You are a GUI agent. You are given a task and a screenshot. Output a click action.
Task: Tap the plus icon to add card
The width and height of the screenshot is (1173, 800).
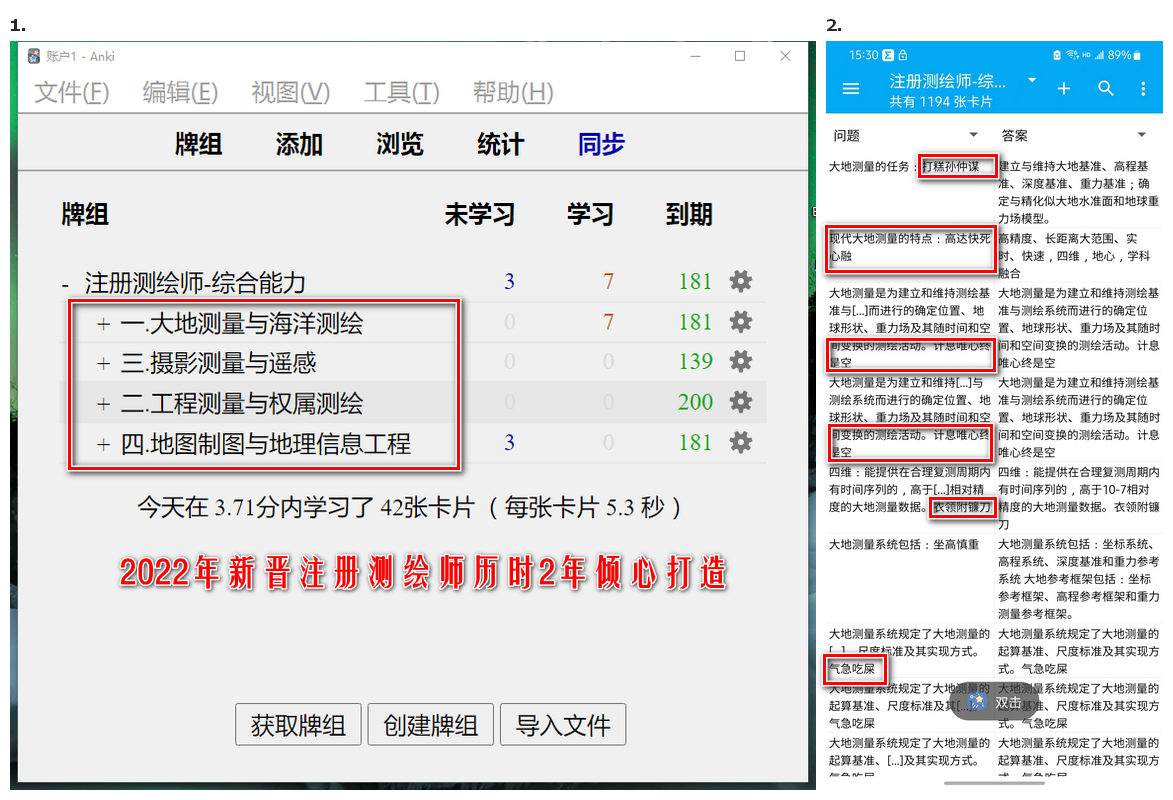(x=1064, y=89)
